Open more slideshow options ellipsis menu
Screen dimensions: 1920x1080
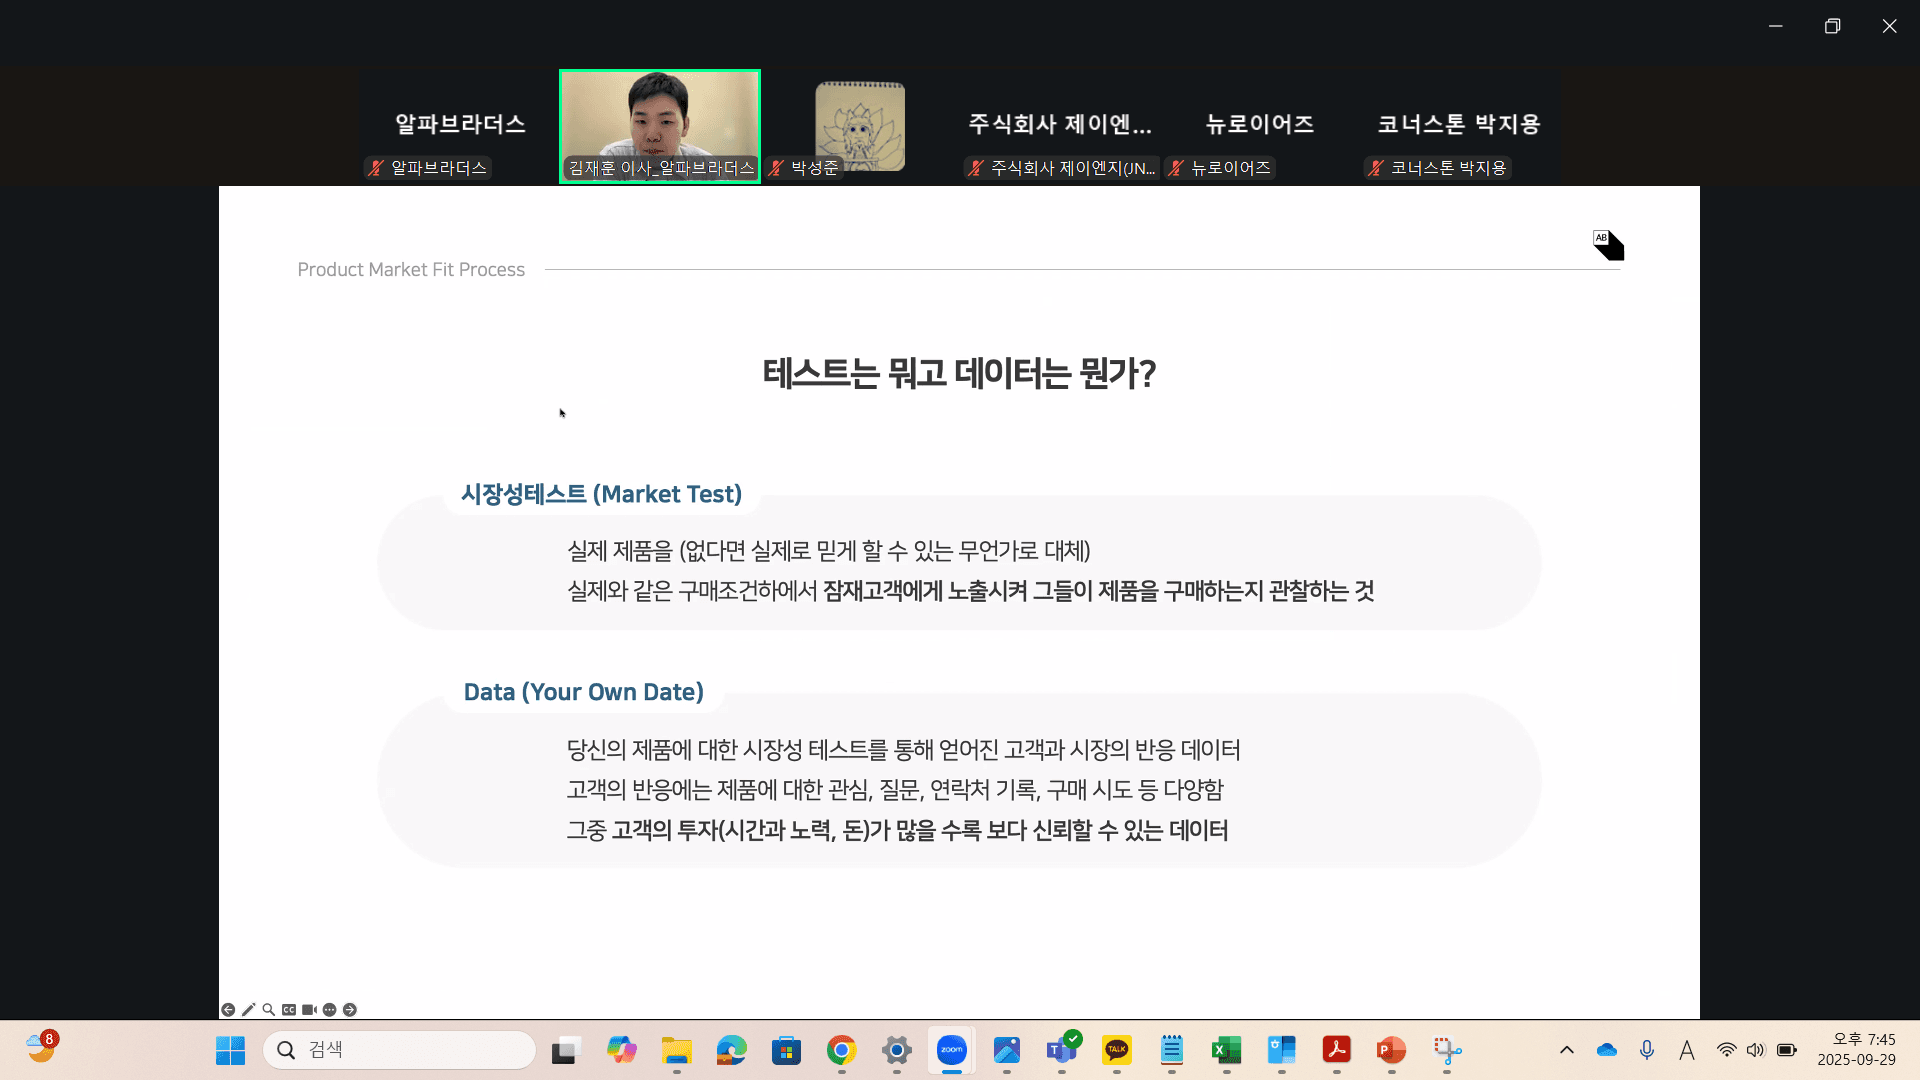click(329, 1010)
